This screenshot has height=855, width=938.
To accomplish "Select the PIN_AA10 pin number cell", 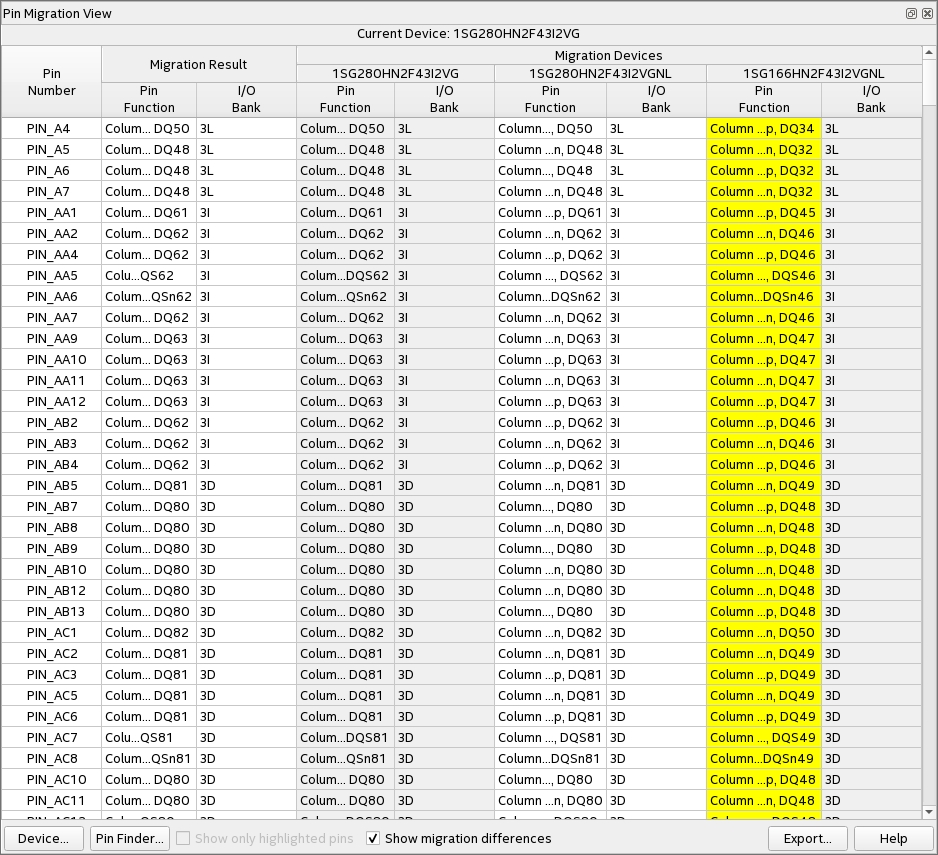I will [x=51, y=360].
